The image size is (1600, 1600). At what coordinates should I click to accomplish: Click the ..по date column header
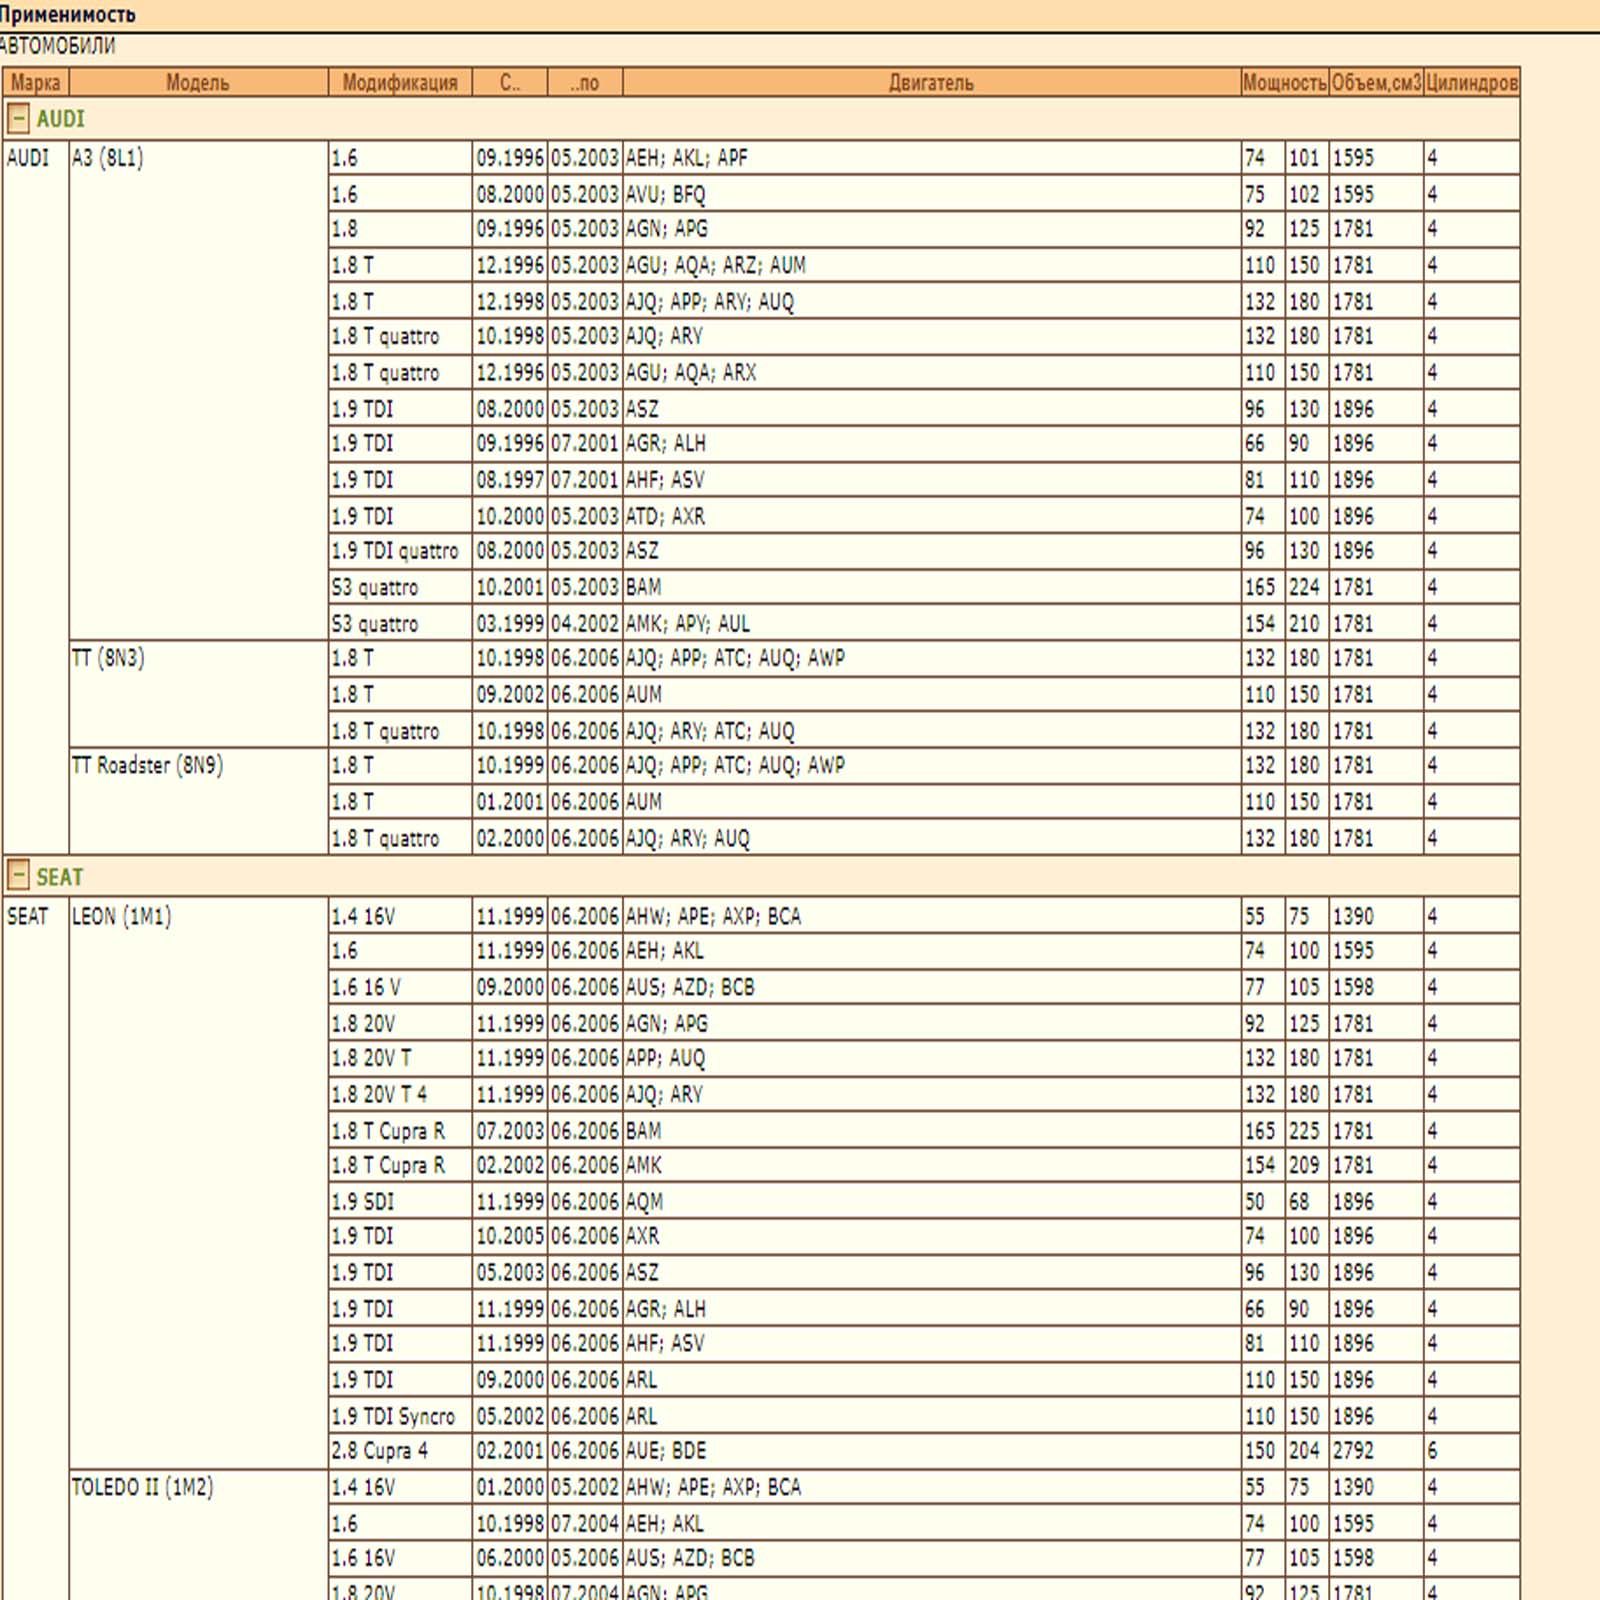[x=585, y=82]
